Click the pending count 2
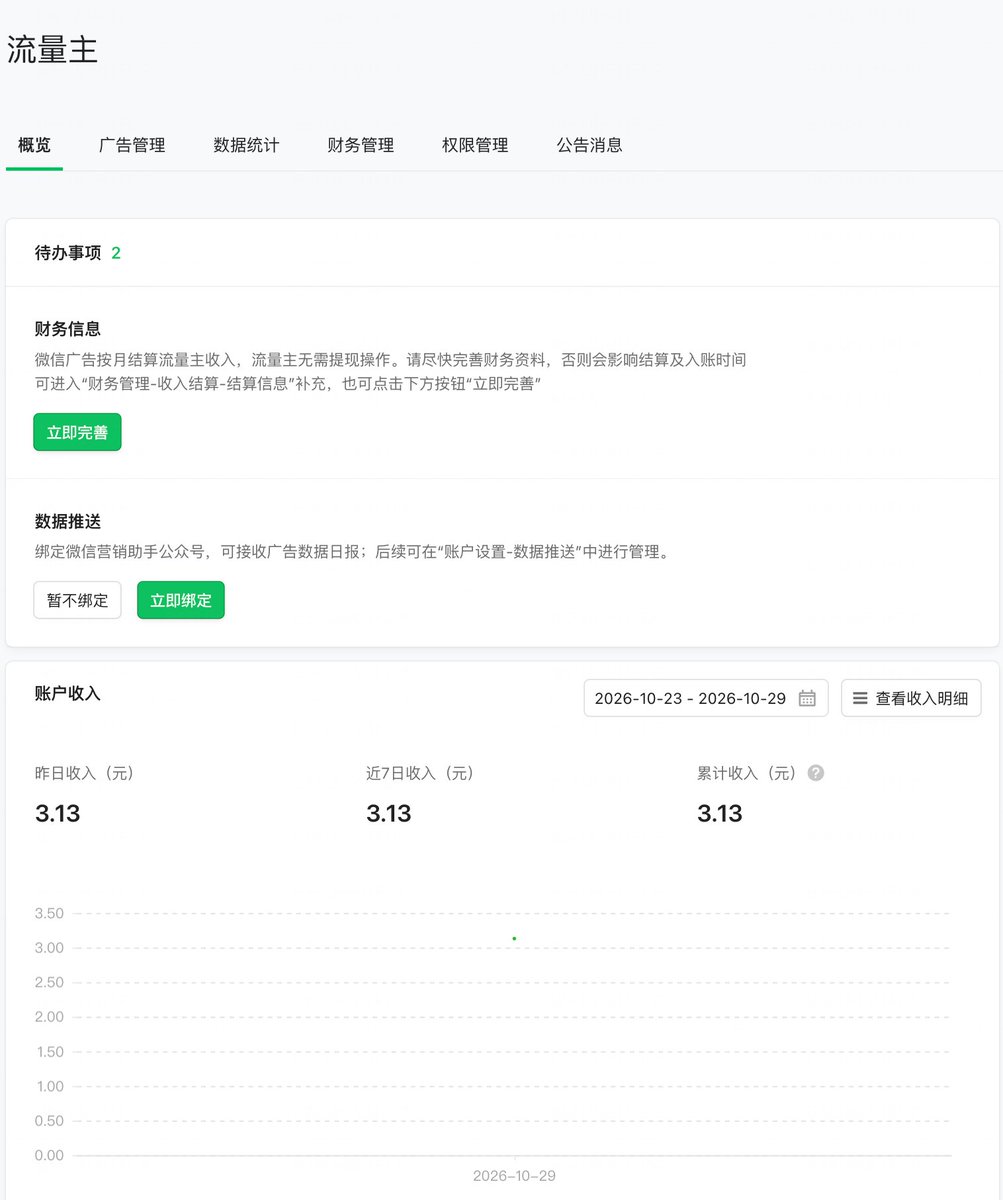This screenshot has width=1003, height=1200. (116, 253)
